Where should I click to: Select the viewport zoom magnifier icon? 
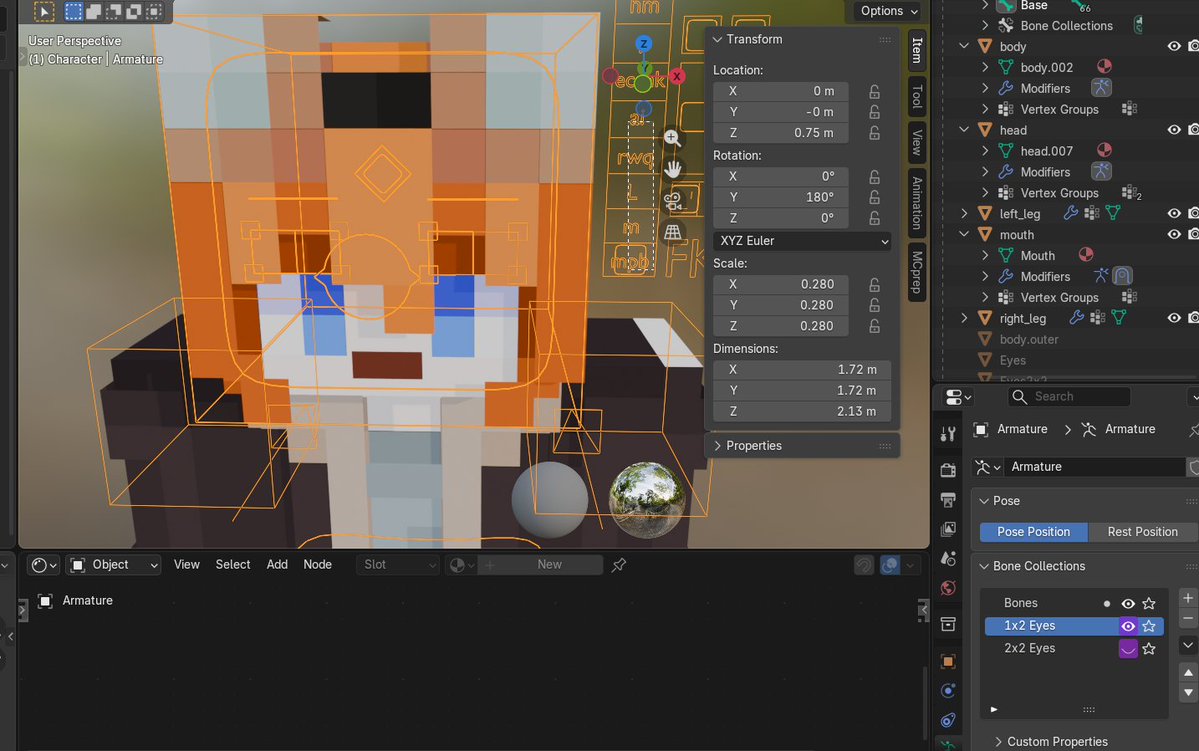pyautogui.click(x=672, y=137)
